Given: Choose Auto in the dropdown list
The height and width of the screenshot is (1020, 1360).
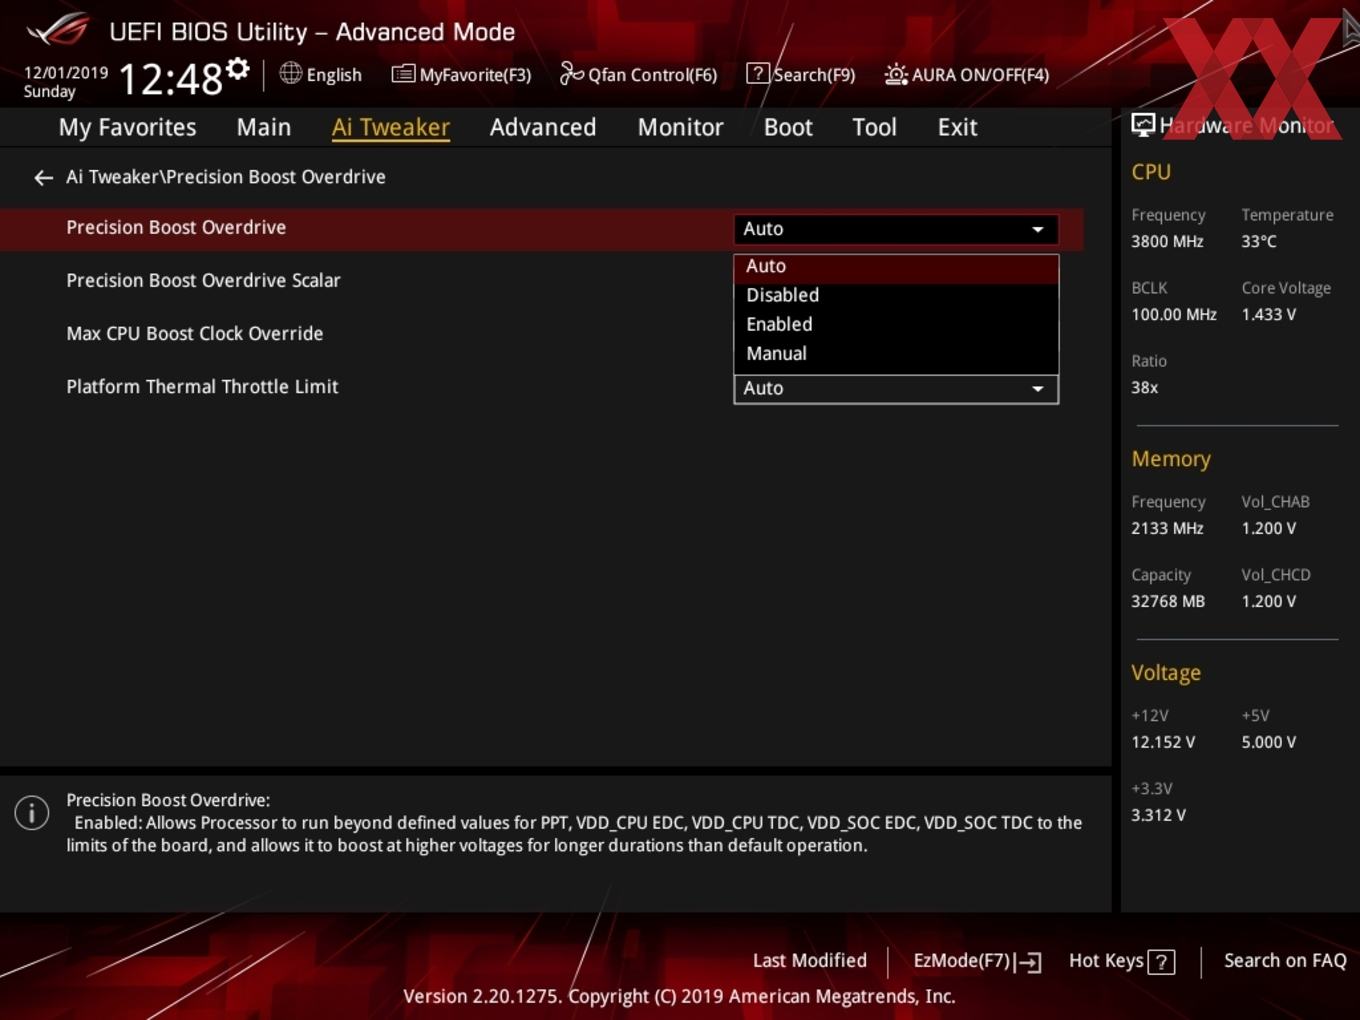Looking at the screenshot, I should click(x=896, y=267).
